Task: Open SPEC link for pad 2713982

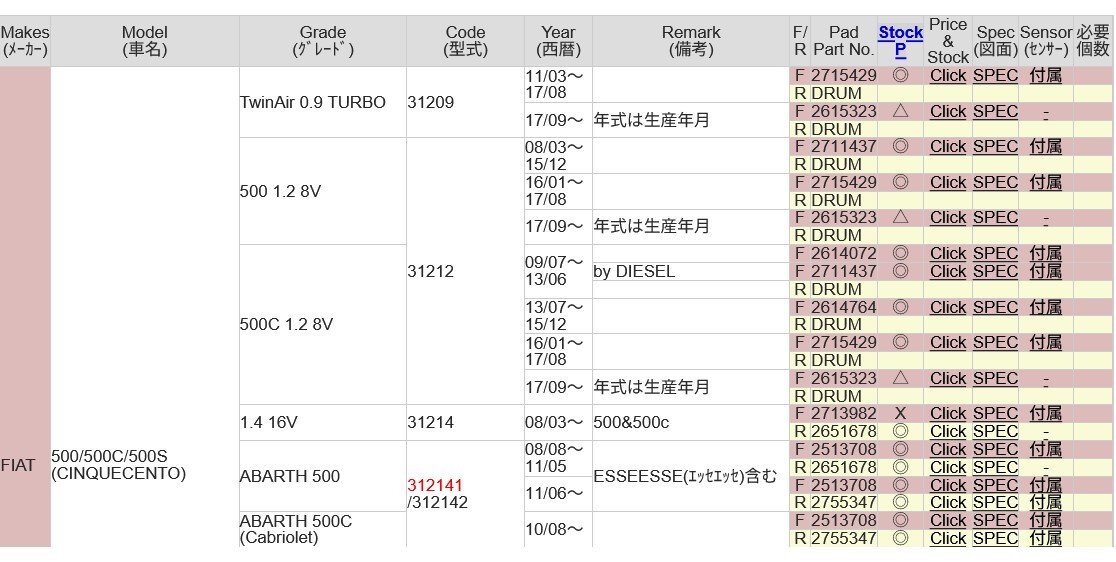Action: (x=995, y=413)
